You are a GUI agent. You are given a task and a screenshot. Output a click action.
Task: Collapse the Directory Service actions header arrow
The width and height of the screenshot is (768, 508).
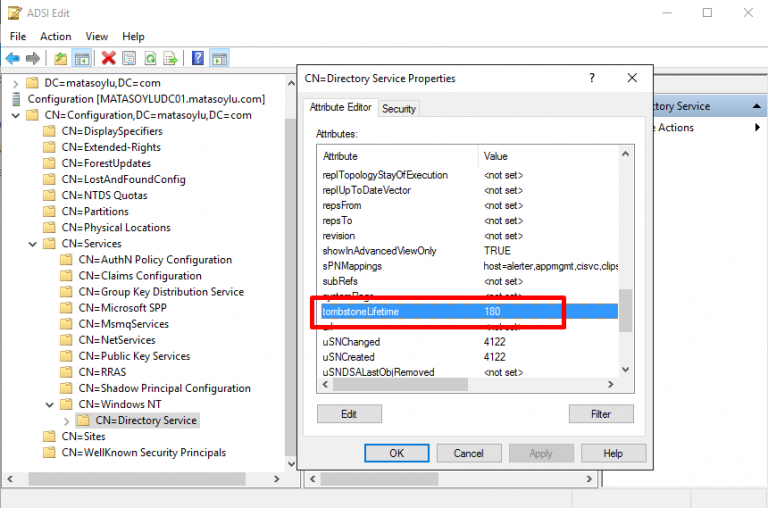tap(757, 106)
